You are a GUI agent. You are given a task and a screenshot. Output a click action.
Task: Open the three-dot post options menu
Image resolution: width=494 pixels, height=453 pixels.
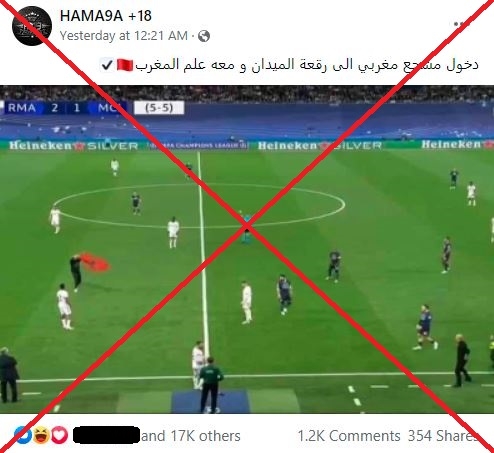[x=463, y=24]
